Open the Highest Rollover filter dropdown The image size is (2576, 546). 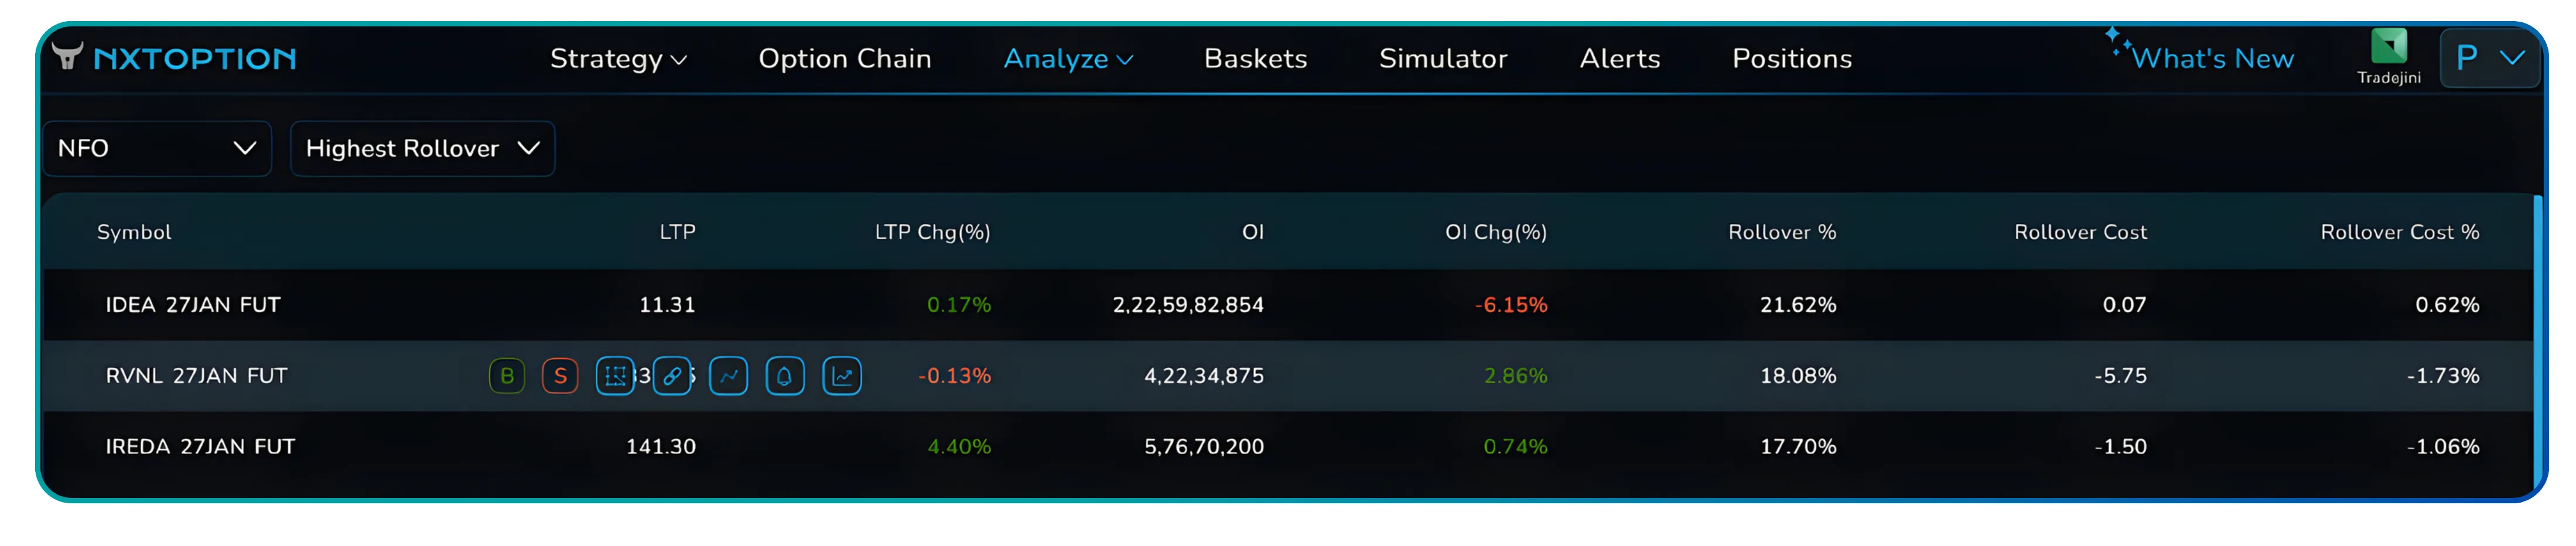coord(422,148)
